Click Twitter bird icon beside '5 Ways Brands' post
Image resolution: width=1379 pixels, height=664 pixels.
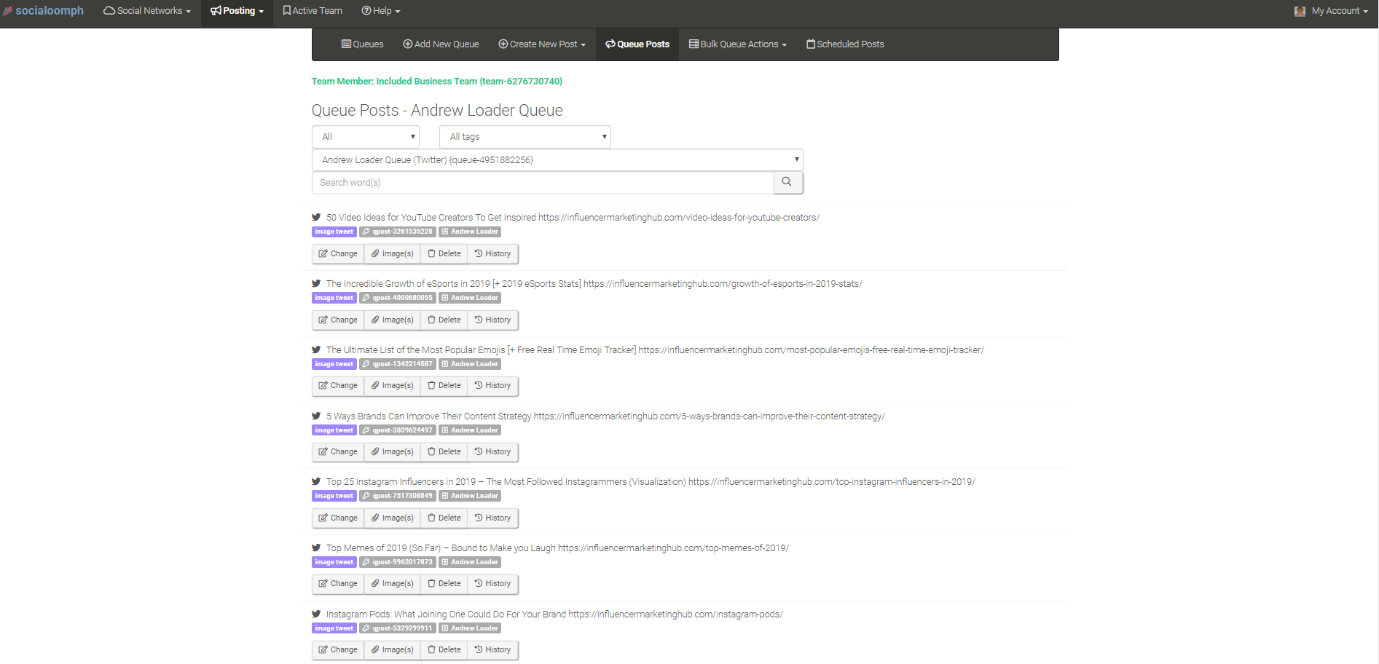[x=317, y=416]
